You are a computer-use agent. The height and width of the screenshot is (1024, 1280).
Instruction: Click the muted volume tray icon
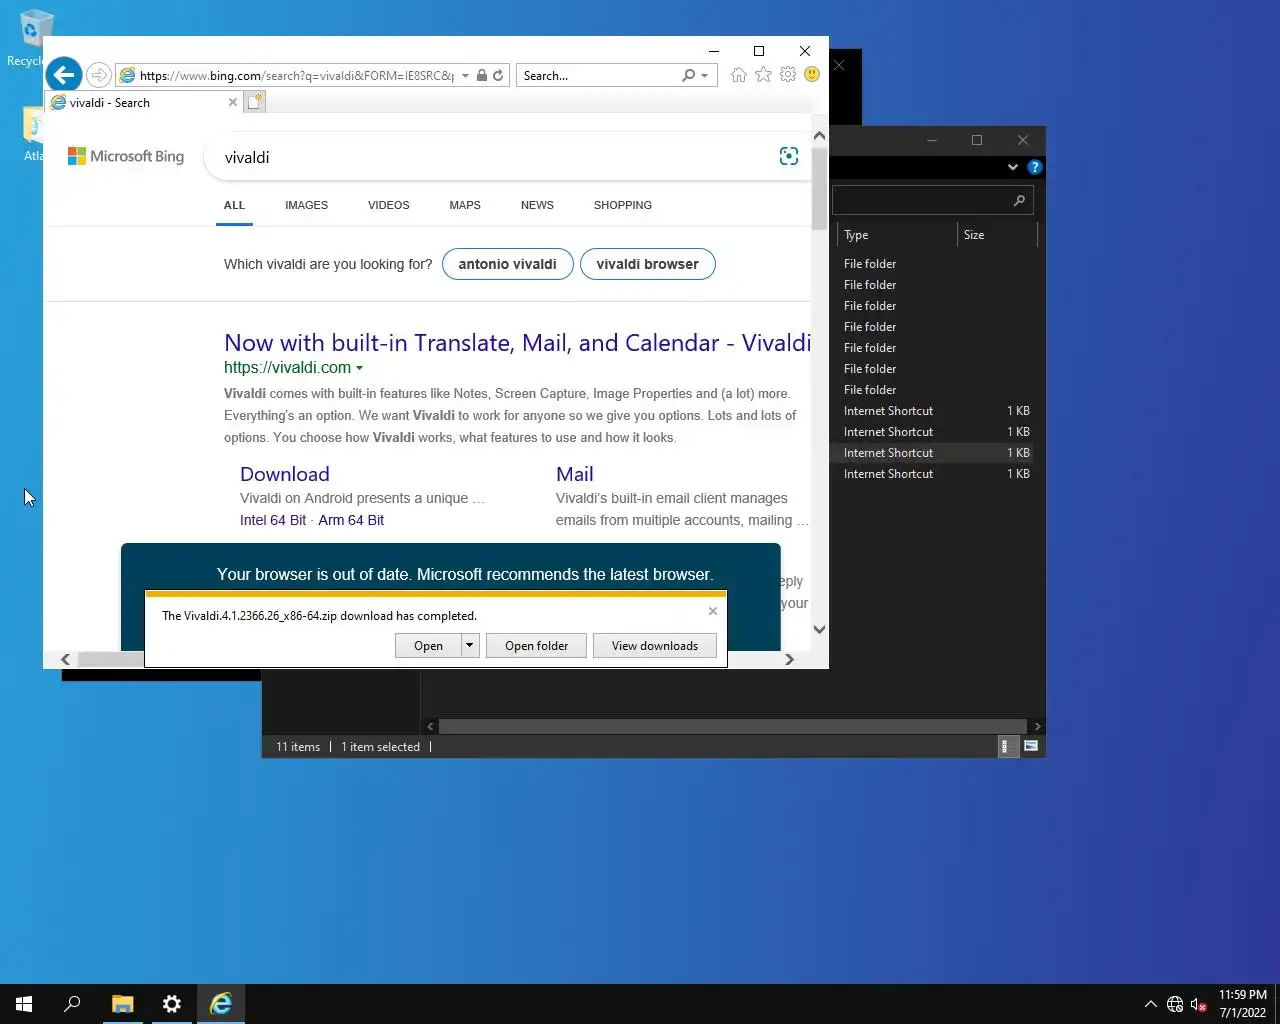pos(1198,1004)
